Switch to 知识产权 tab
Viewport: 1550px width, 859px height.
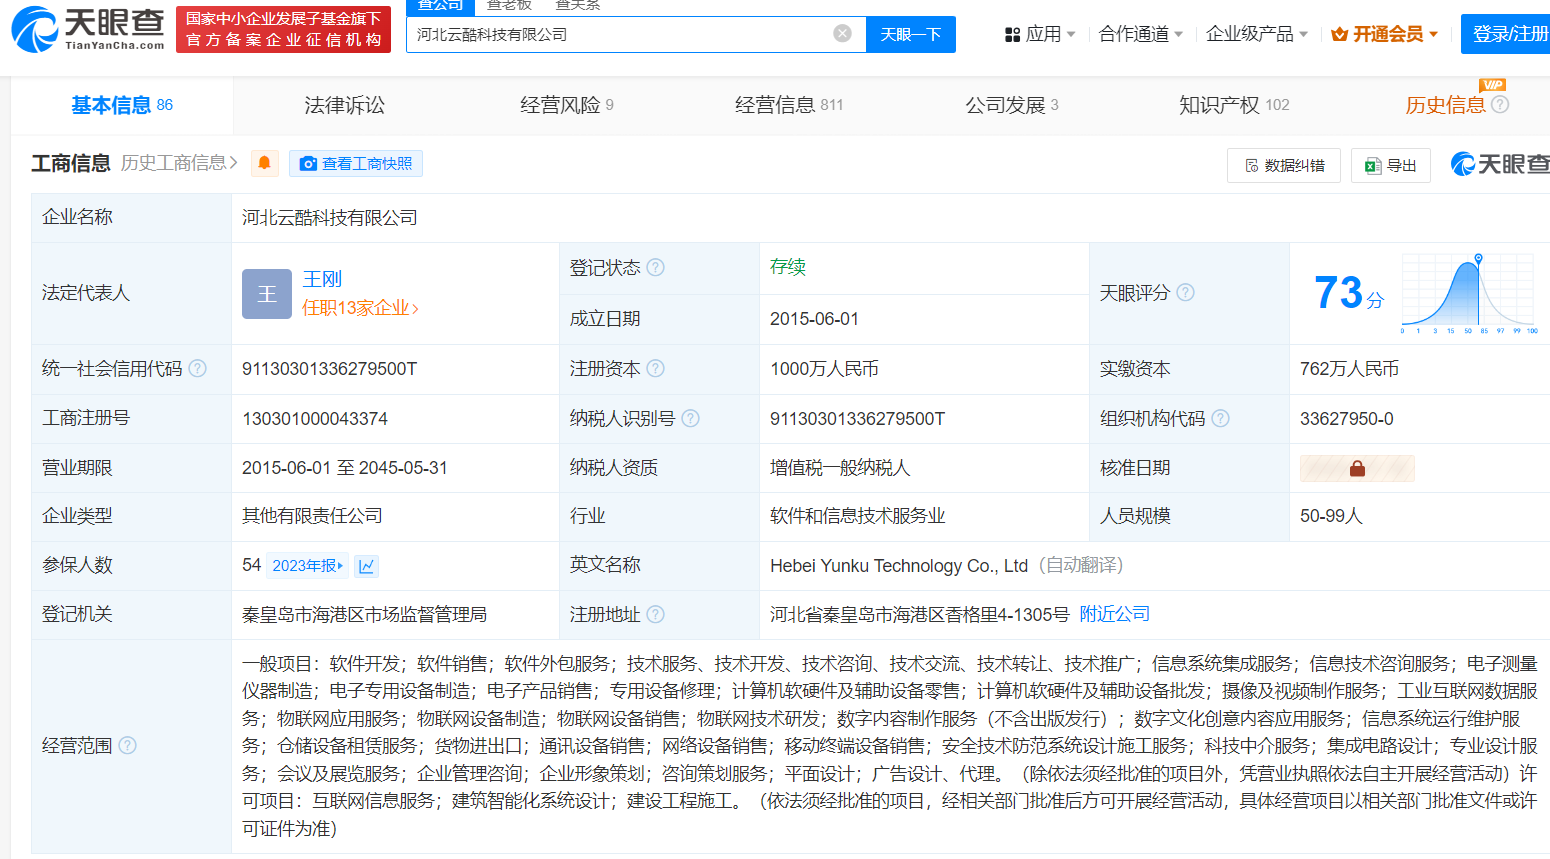(x=1234, y=105)
